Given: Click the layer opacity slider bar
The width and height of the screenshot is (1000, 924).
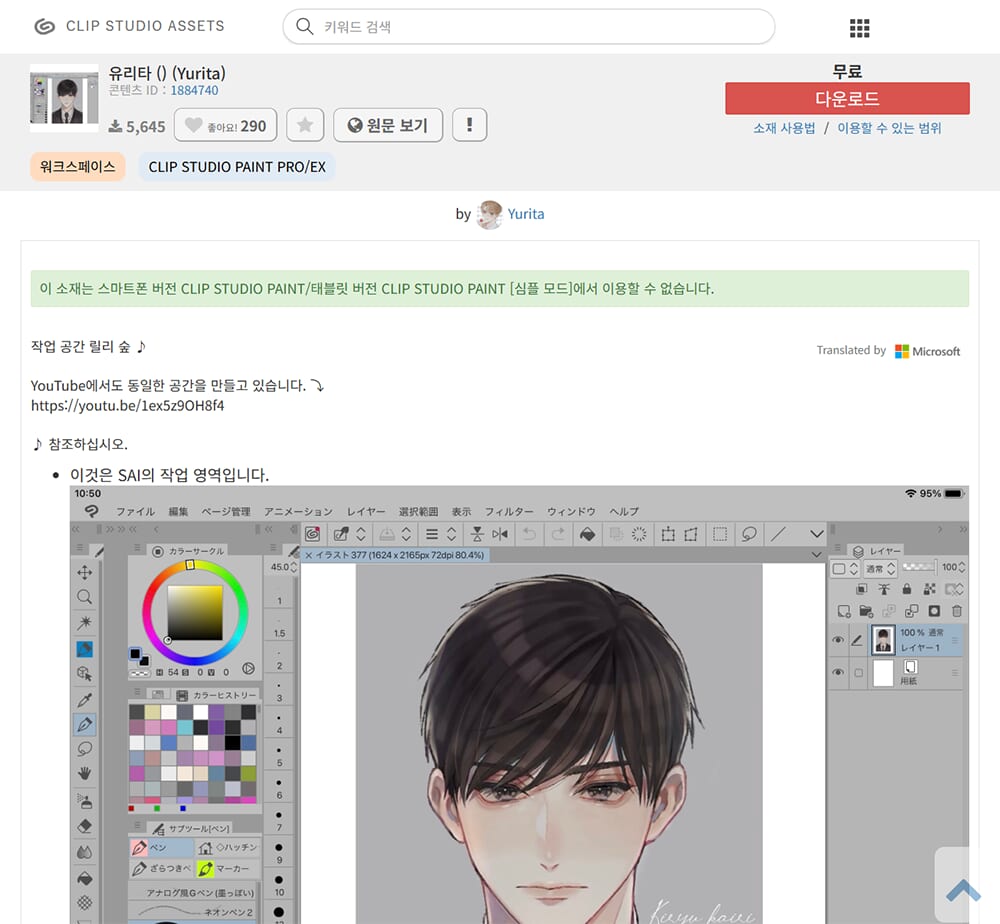Looking at the screenshot, I should tap(918, 567).
